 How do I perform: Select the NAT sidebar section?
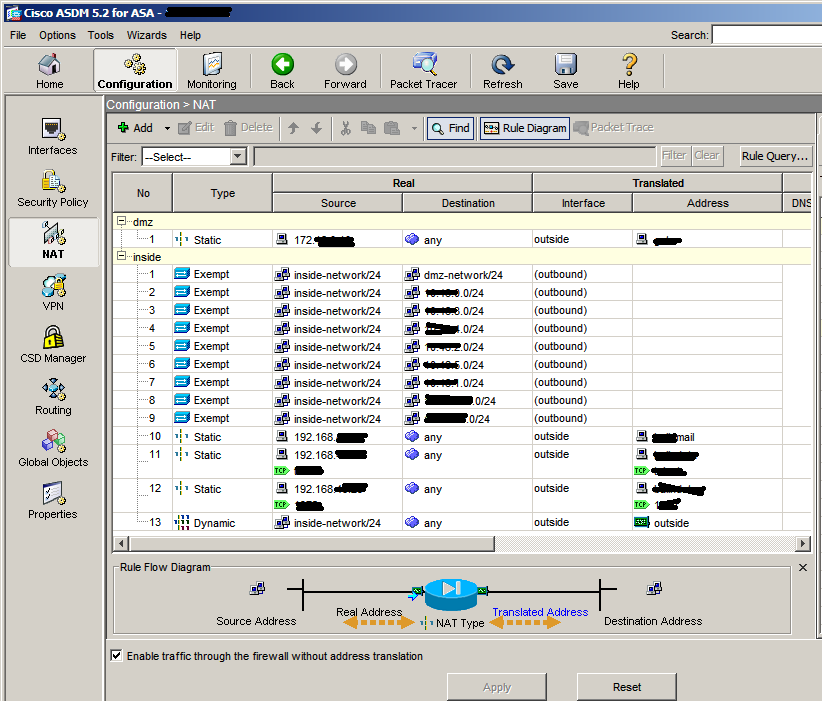pyautogui.click(x=53, y=241)
